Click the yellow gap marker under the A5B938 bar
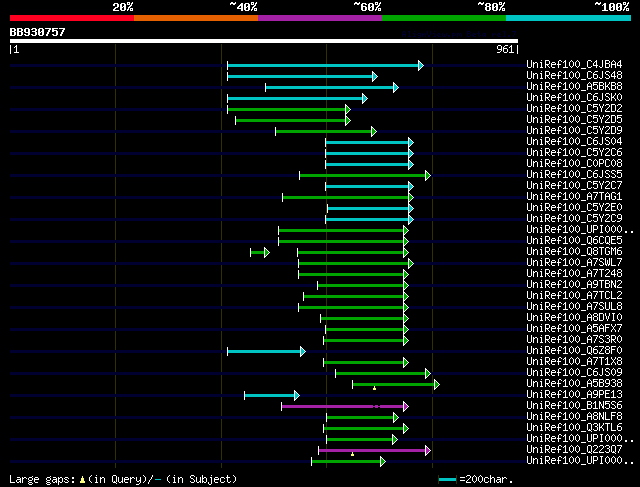640x487 pixels. point(374,388)
